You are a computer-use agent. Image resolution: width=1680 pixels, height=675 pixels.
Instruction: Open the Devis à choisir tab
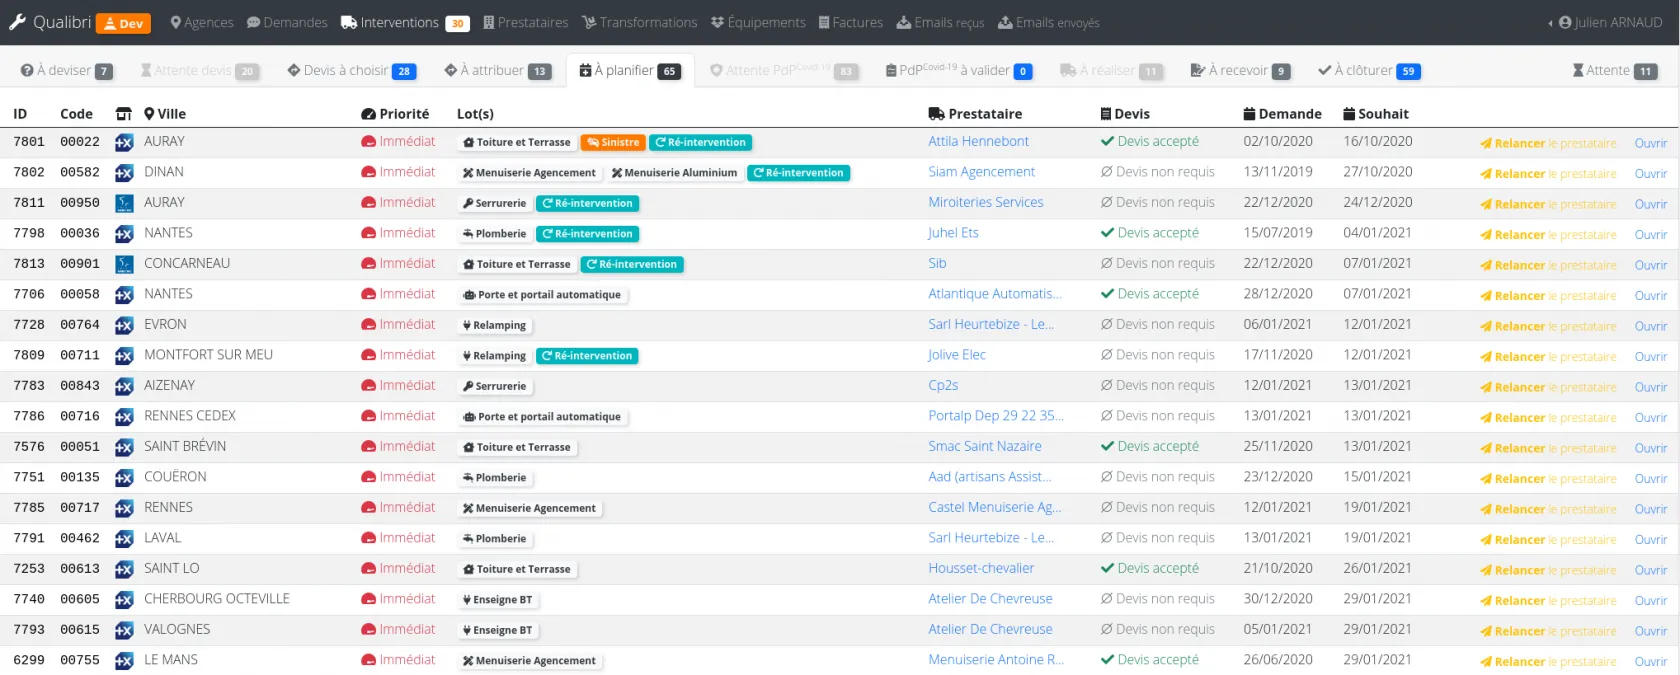[350, 71]
